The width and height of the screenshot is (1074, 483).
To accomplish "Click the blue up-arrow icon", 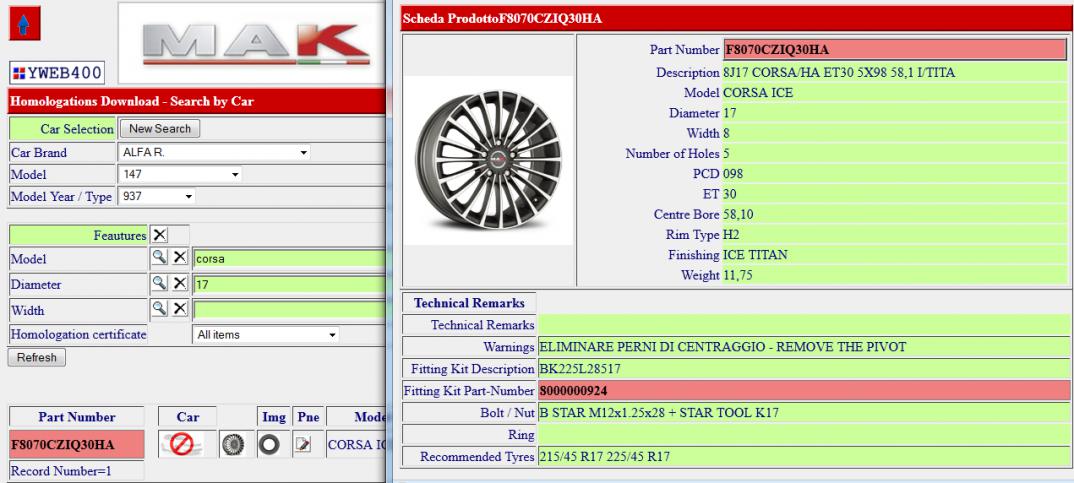I will 25,23.
